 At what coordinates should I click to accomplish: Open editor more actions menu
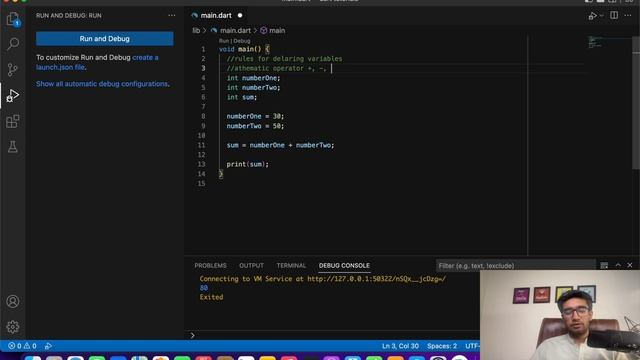point(628,16)
